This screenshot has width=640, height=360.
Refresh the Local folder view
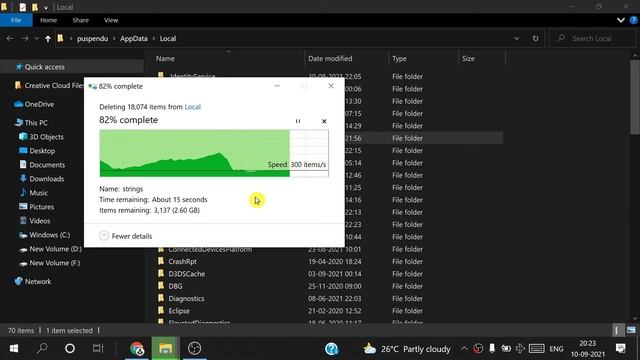pos(535,38)
